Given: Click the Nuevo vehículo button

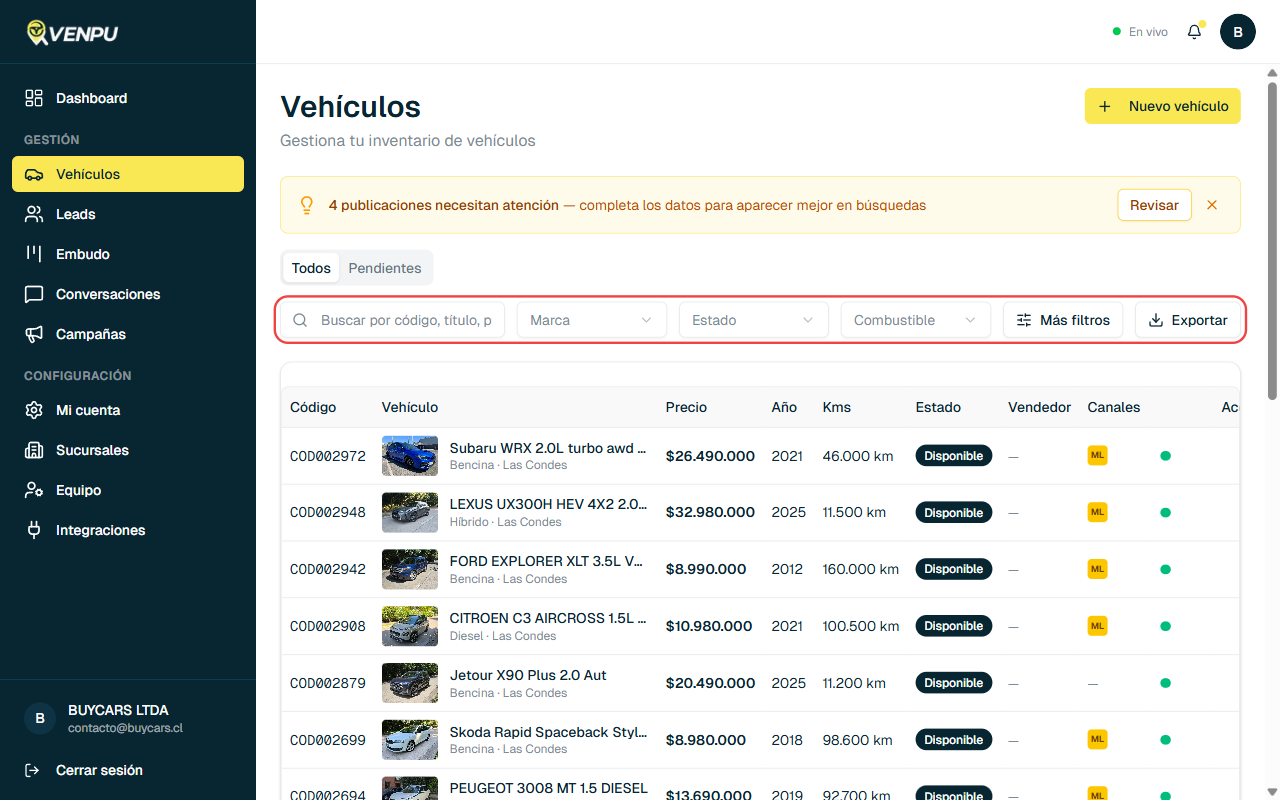Looking at the screenshot, I should 1162,105.
